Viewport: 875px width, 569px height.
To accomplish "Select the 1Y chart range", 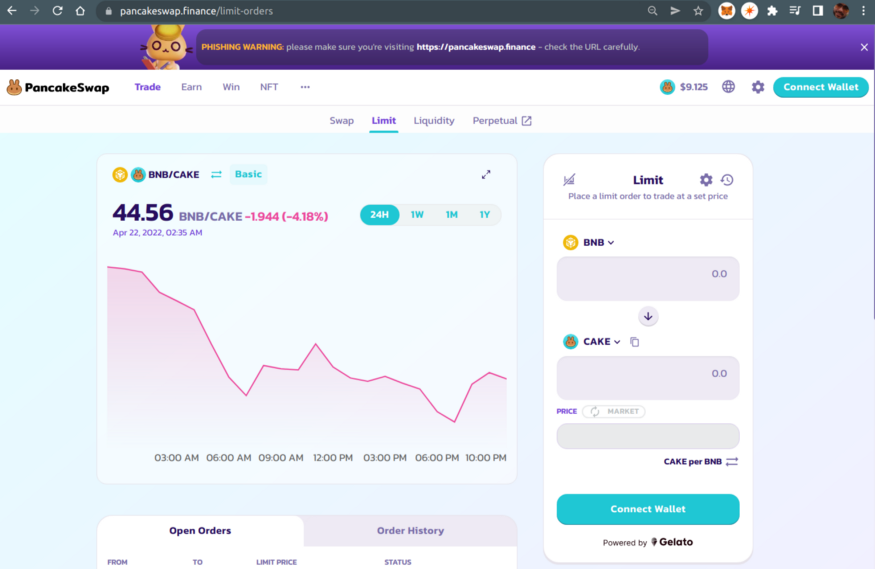I will coord(484,215).
